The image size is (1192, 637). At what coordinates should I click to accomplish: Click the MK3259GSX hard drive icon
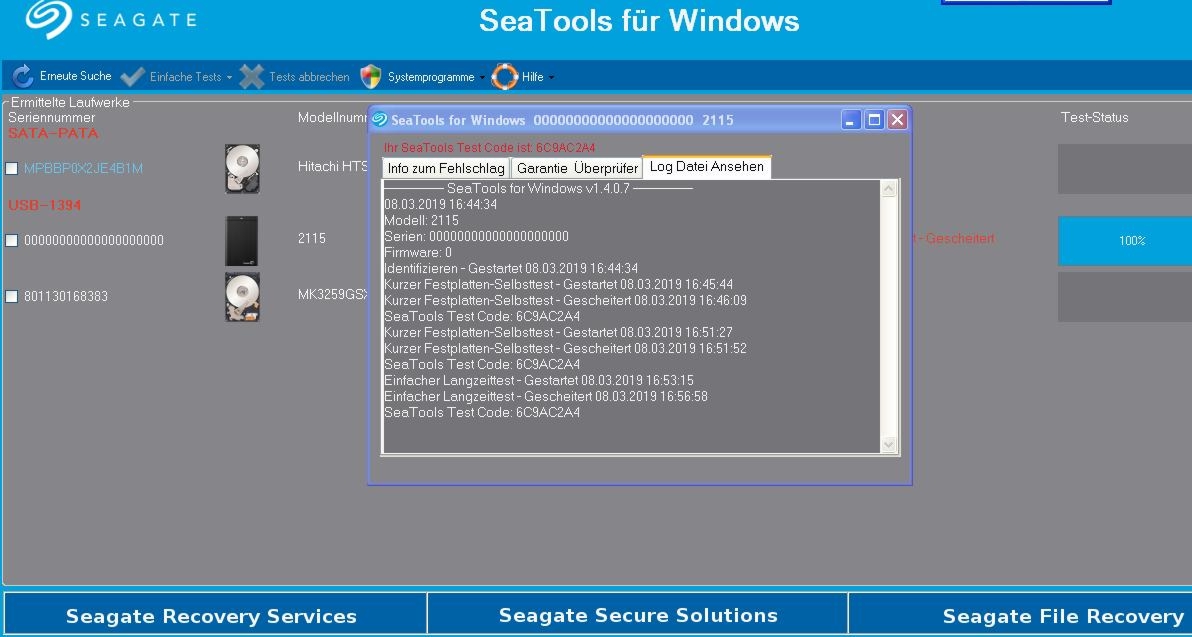click(243, 296)
